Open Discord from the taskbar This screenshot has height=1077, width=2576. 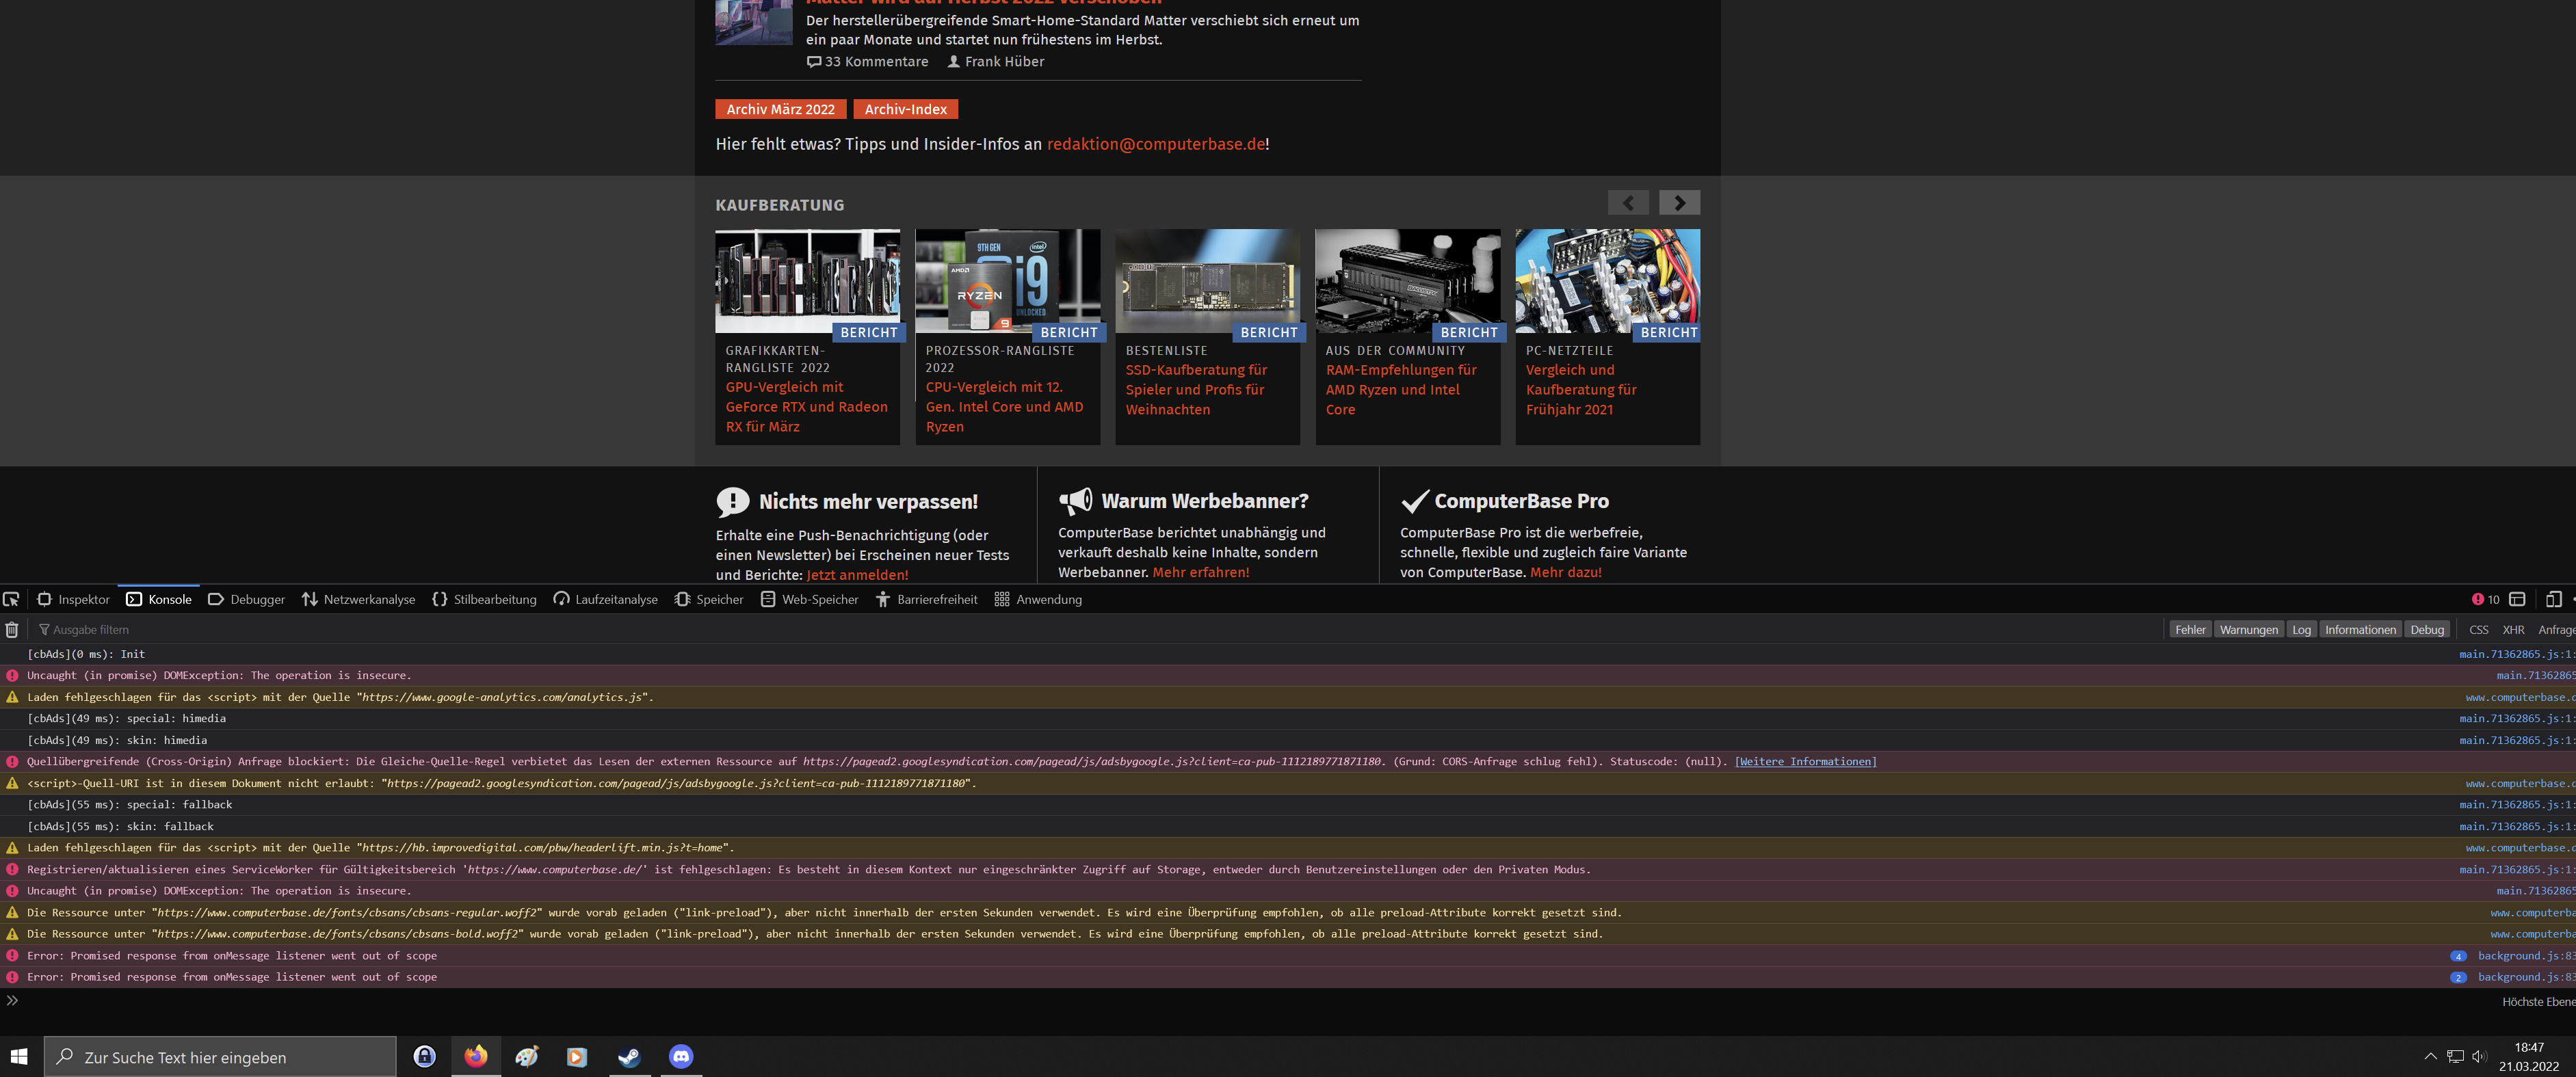pos(680,1056)
